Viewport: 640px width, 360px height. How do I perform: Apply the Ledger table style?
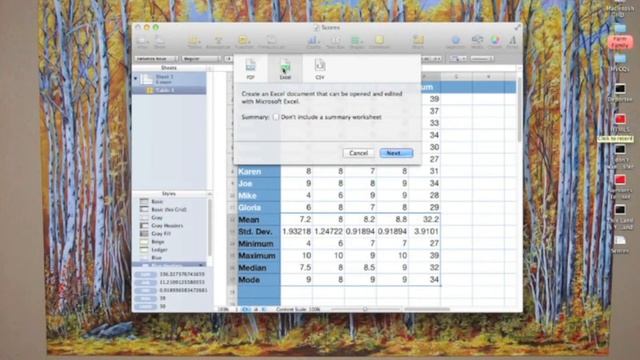[x=169, y=250]
